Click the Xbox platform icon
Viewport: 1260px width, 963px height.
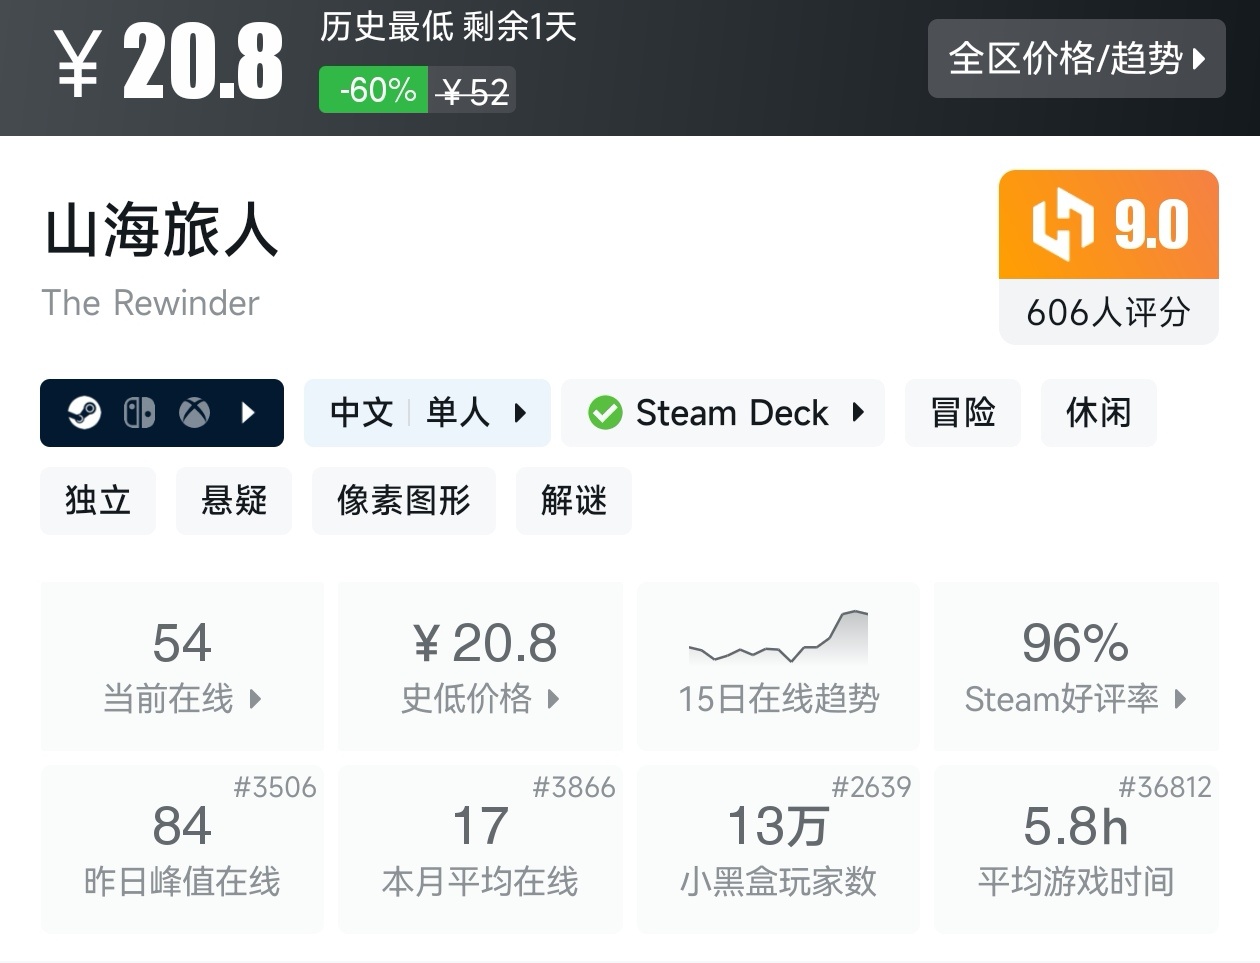pyautogui.click(x=194, y=412)
